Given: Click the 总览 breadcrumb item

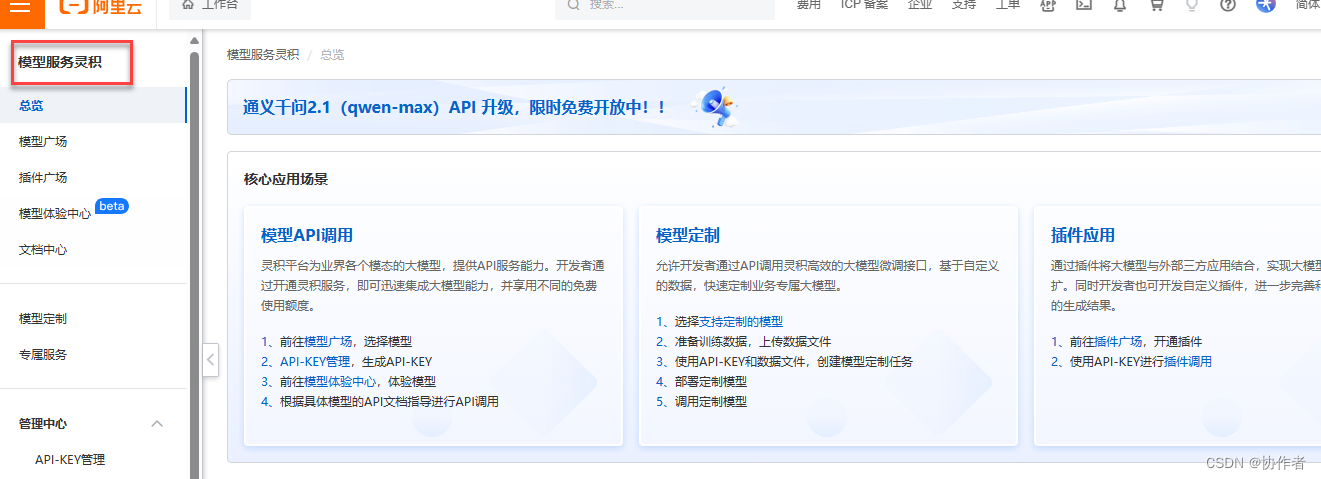Looking at the screenshot, I should coord(332,55).
